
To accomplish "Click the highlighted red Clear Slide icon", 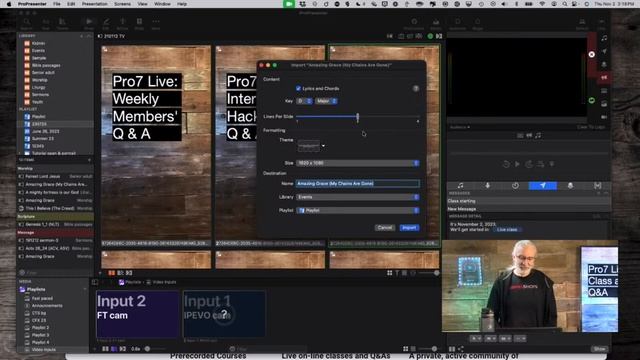I will point(604,78).
